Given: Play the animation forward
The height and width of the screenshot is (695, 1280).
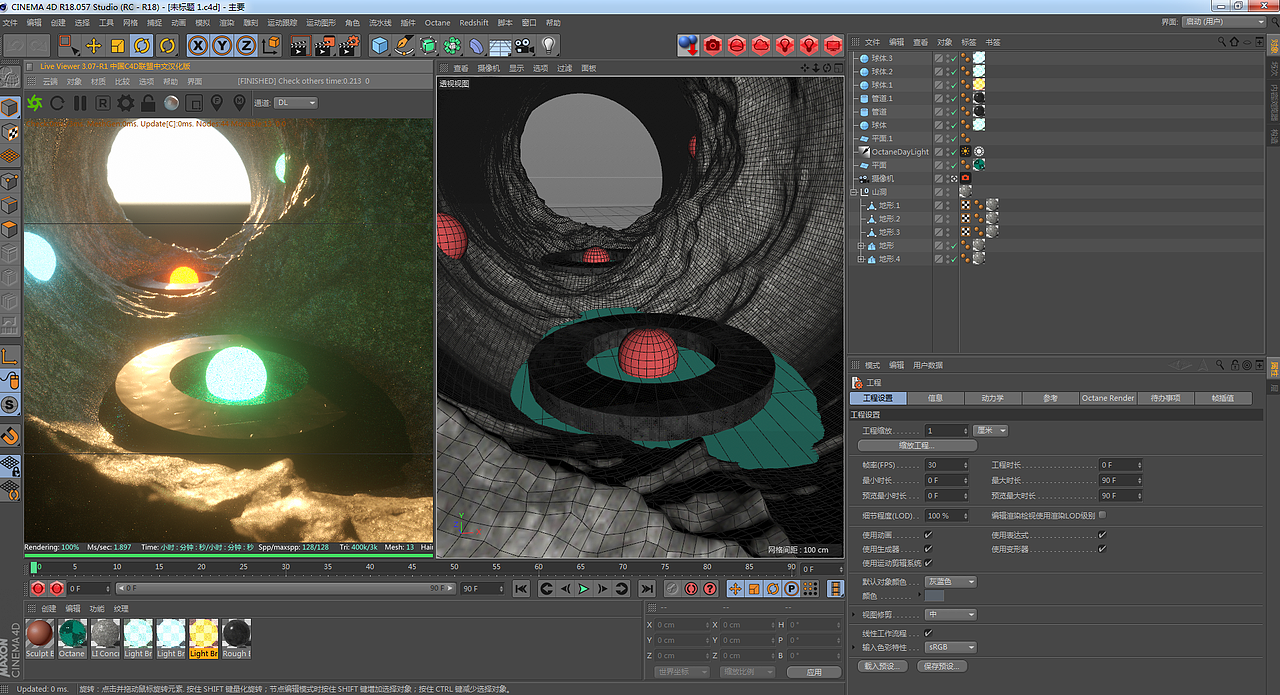Looking at the screenshot, I should 584,589.
